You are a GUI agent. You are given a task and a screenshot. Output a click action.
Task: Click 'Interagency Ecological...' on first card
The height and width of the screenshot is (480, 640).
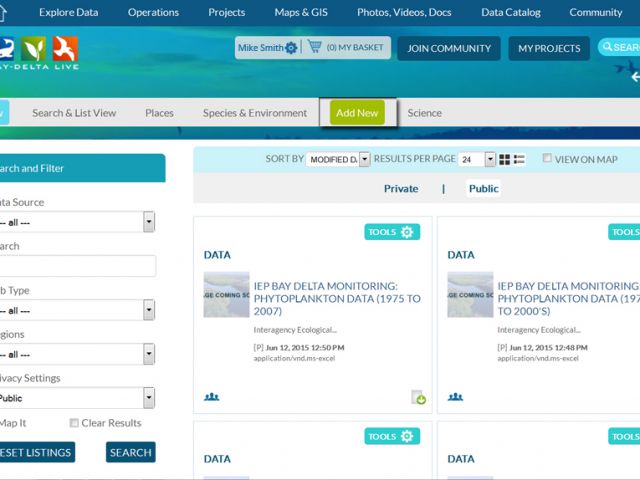(295, 330)
